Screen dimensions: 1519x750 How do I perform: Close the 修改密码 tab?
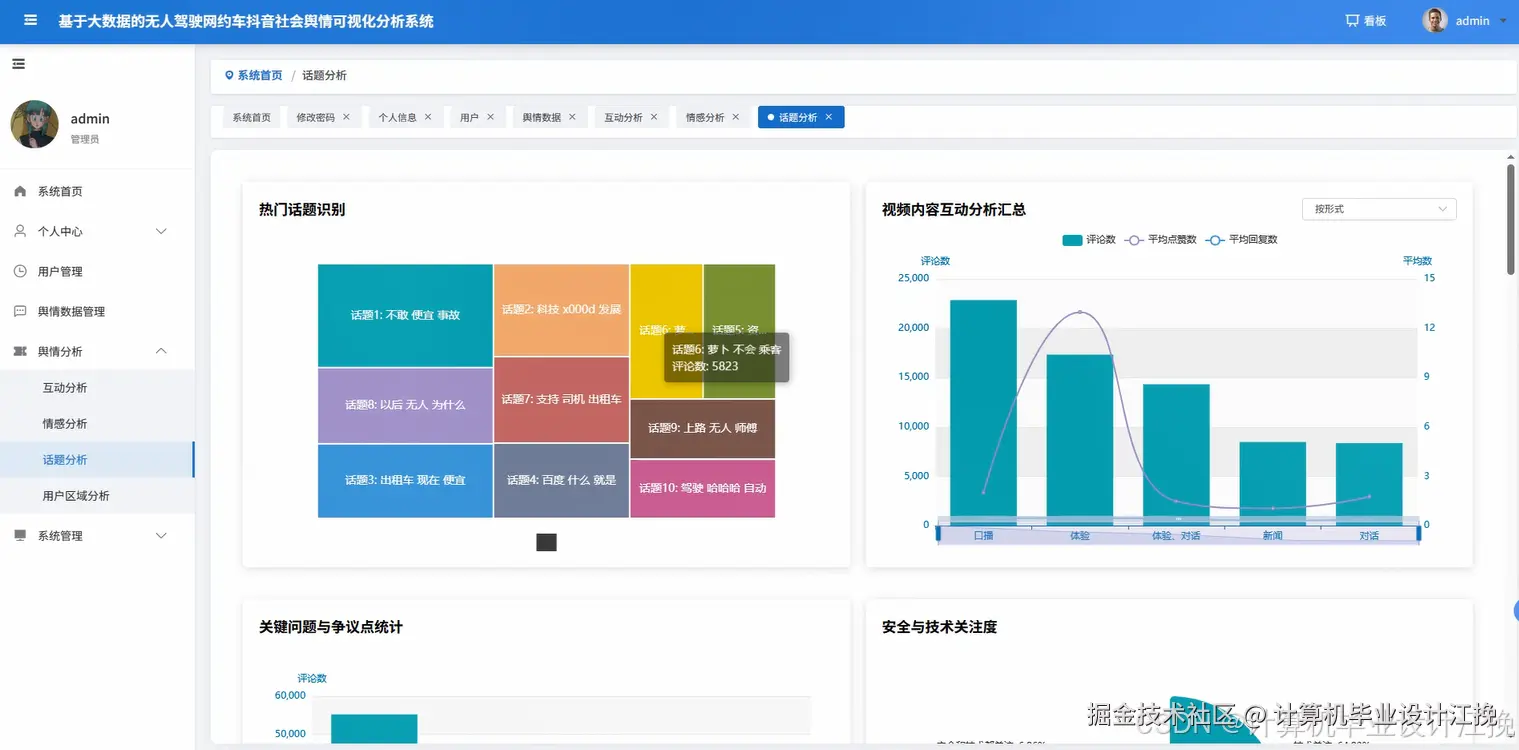pyautogui.click(x=346, y=117)
